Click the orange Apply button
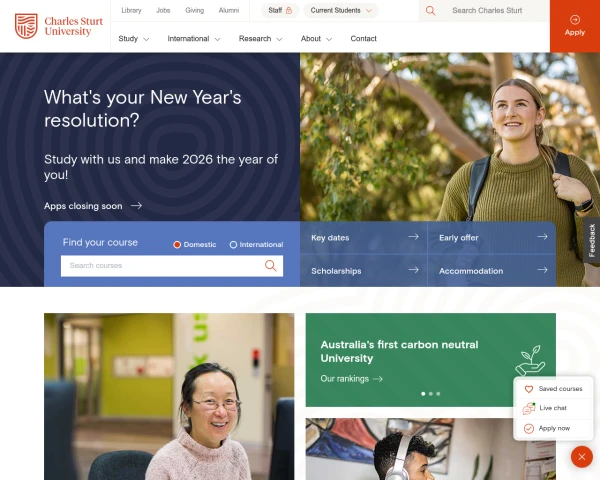600x480 pixels. [575, 26]
